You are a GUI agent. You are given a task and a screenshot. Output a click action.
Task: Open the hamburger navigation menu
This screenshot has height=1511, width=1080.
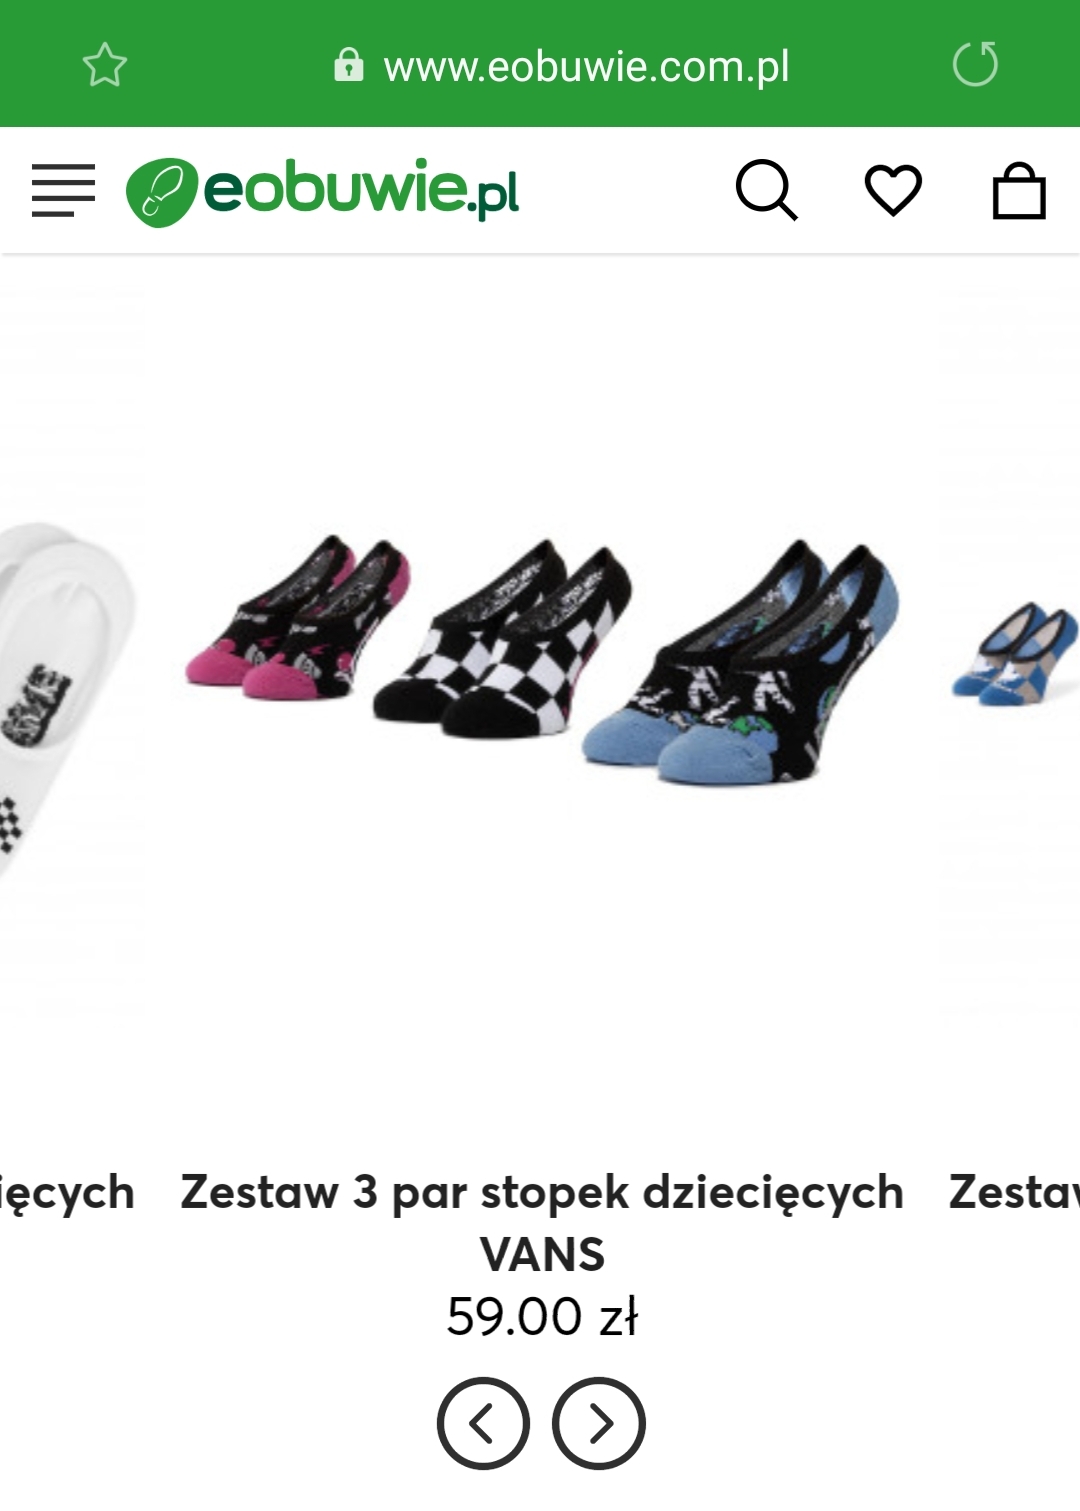(x=63, y=190)
